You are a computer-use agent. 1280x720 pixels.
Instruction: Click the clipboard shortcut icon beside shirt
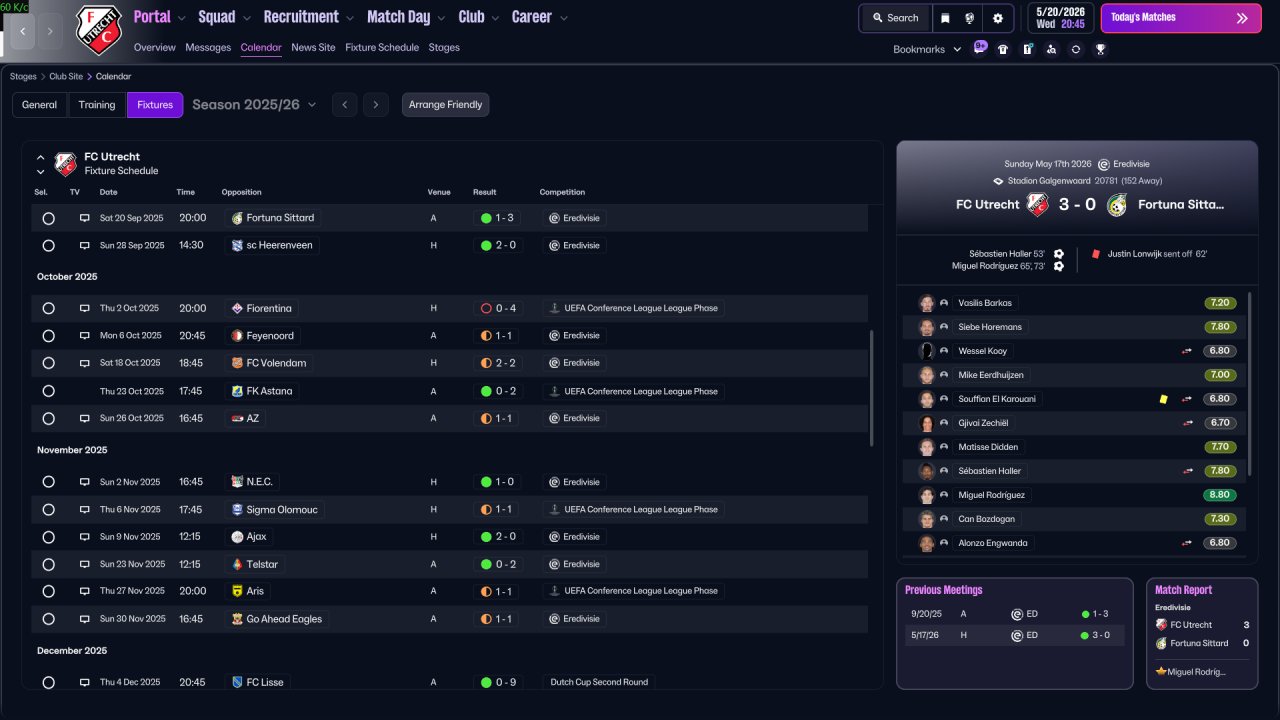pos(1027,49)
